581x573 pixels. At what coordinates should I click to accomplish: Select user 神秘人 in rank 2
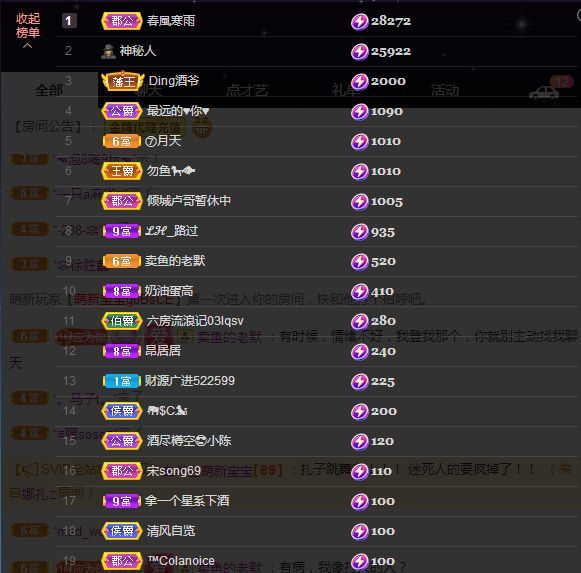(137, 51)
